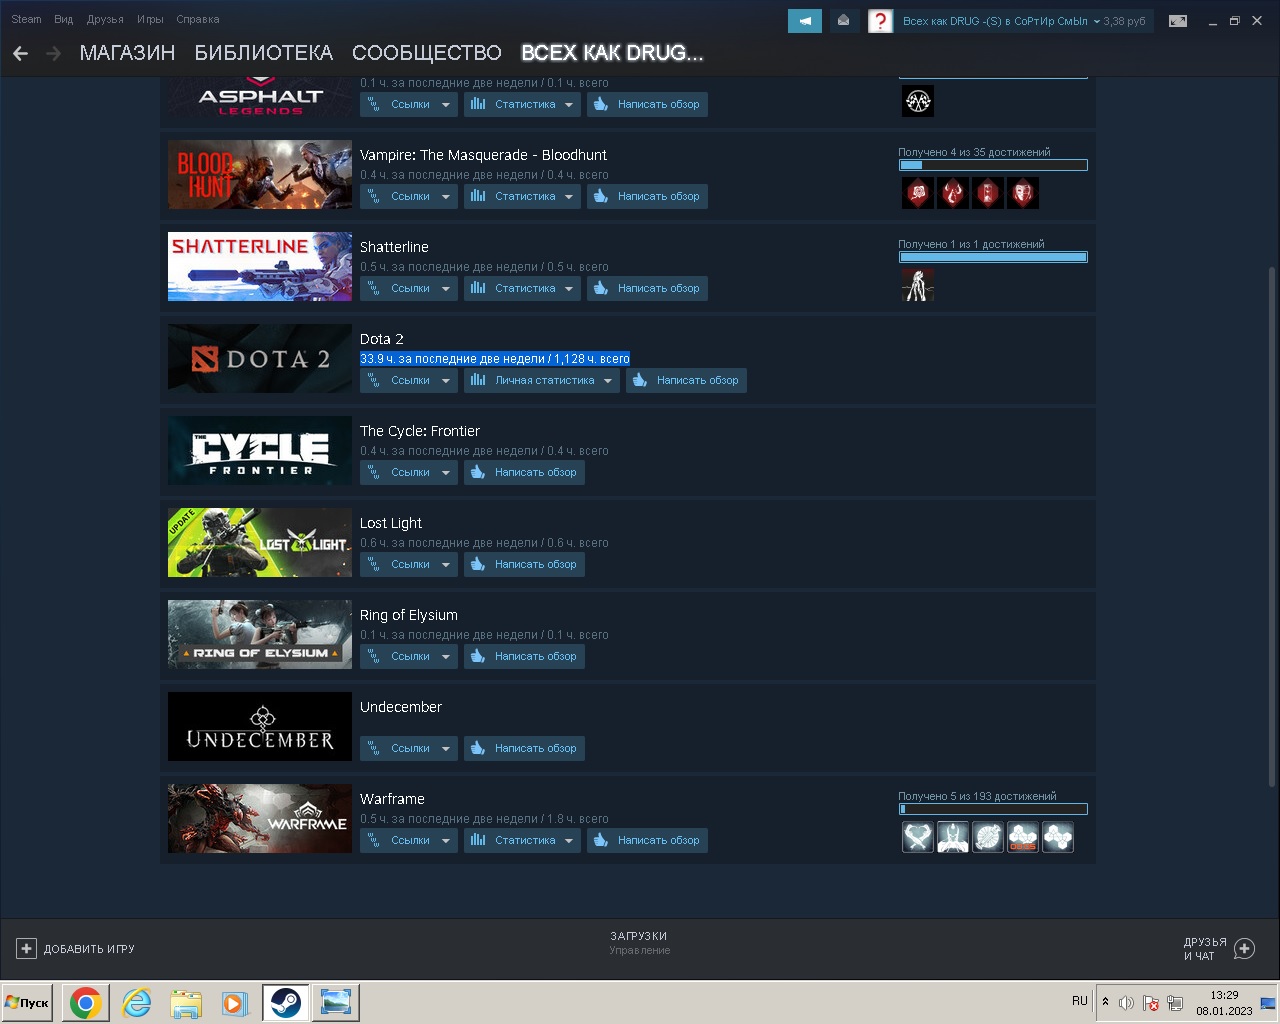Open Shatterline achievements progress bar
The width and height of the screenshot is (1280, 1024).
993,257
